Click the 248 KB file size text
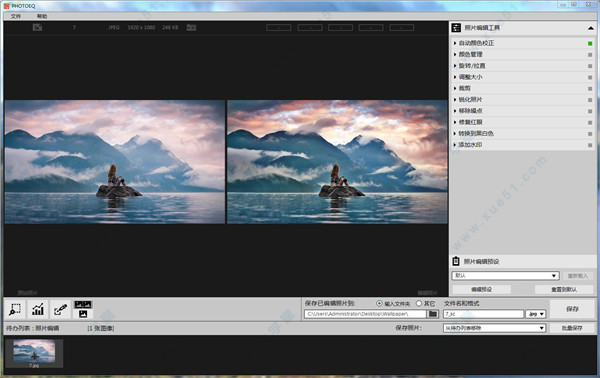The image size is (600, 378). tap(170, 28)
